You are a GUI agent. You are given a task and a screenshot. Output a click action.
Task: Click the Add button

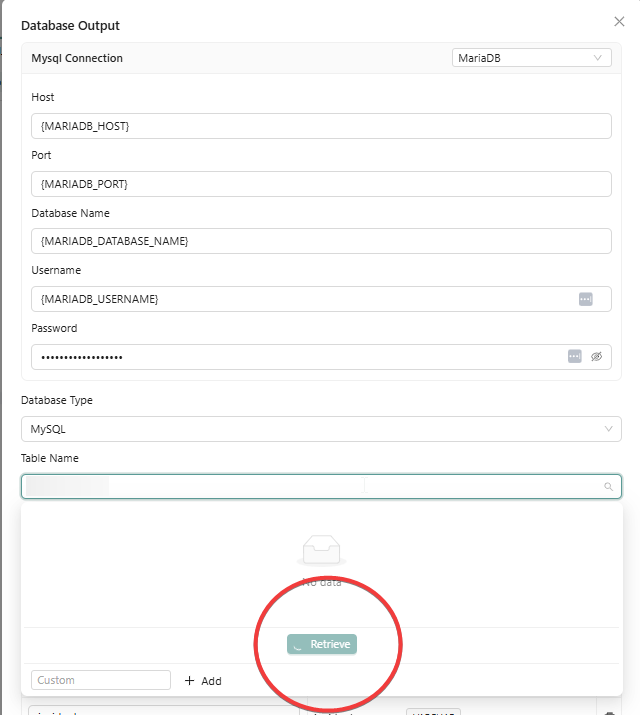[203, 681]
